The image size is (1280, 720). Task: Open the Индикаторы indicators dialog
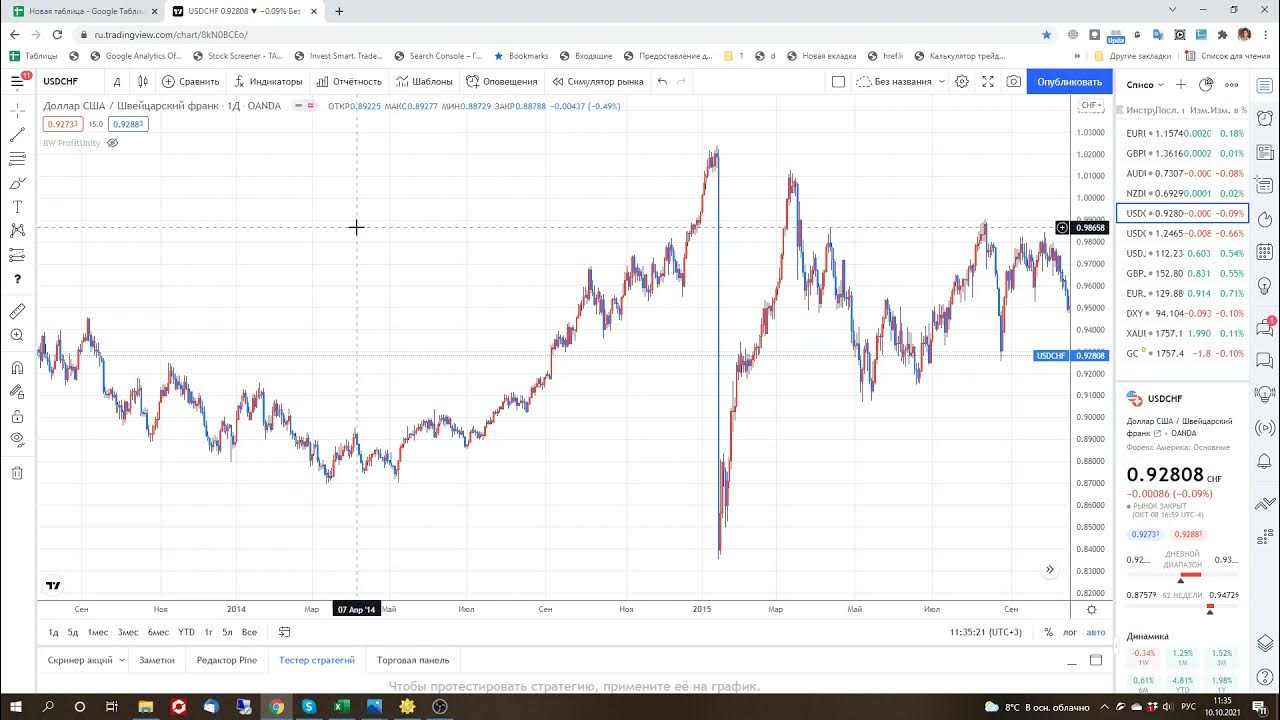[x=268, y=81]
